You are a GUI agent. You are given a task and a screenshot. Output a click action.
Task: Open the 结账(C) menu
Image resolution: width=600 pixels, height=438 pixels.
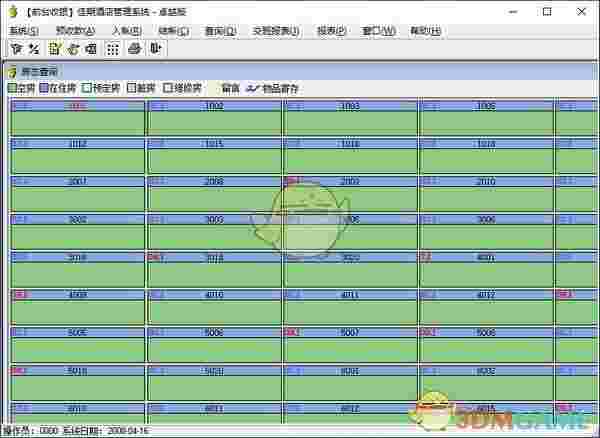(x=174, y=31)
